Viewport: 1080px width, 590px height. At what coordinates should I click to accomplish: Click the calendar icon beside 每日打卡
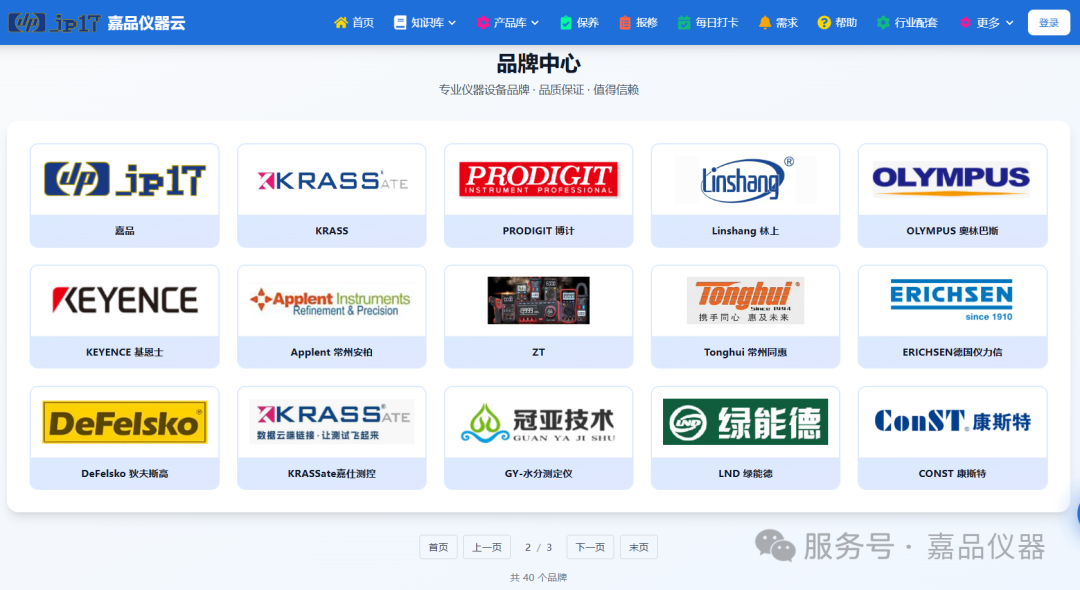click(x=684, y=23)
